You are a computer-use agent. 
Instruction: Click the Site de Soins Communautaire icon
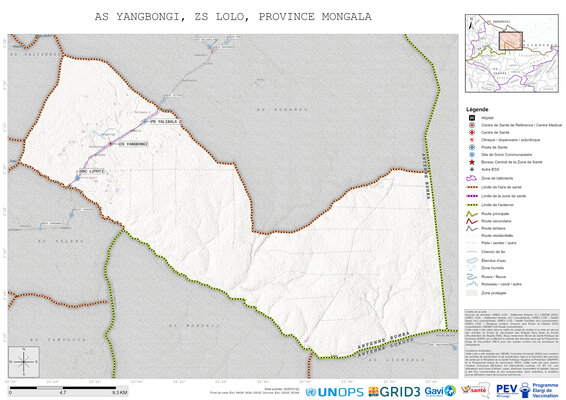[471, 155]
